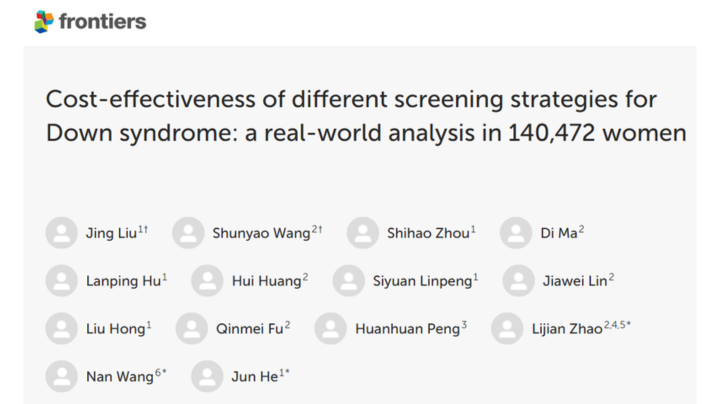This screenshot has height=404, width=720.
Task: Click the Qinmei Fu author name
Action: pyautogui.click(x=250, y=329)
